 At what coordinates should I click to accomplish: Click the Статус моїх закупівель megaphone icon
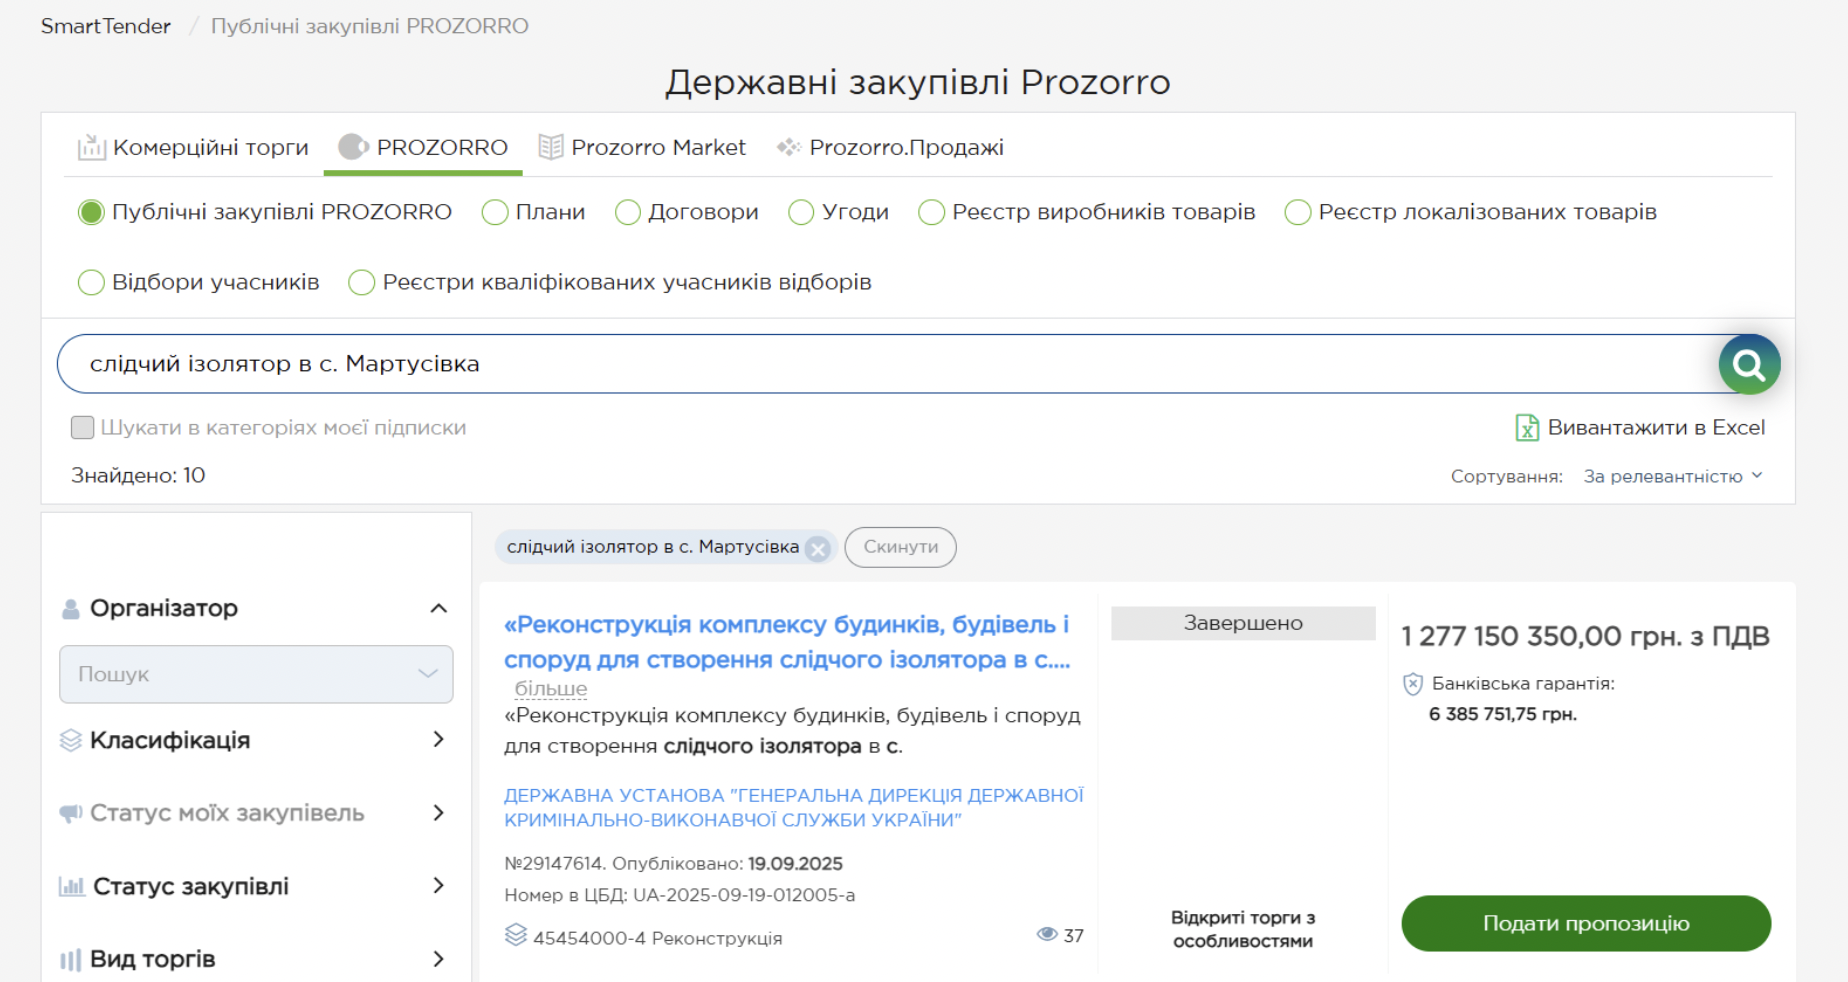(x=70, y=813)
